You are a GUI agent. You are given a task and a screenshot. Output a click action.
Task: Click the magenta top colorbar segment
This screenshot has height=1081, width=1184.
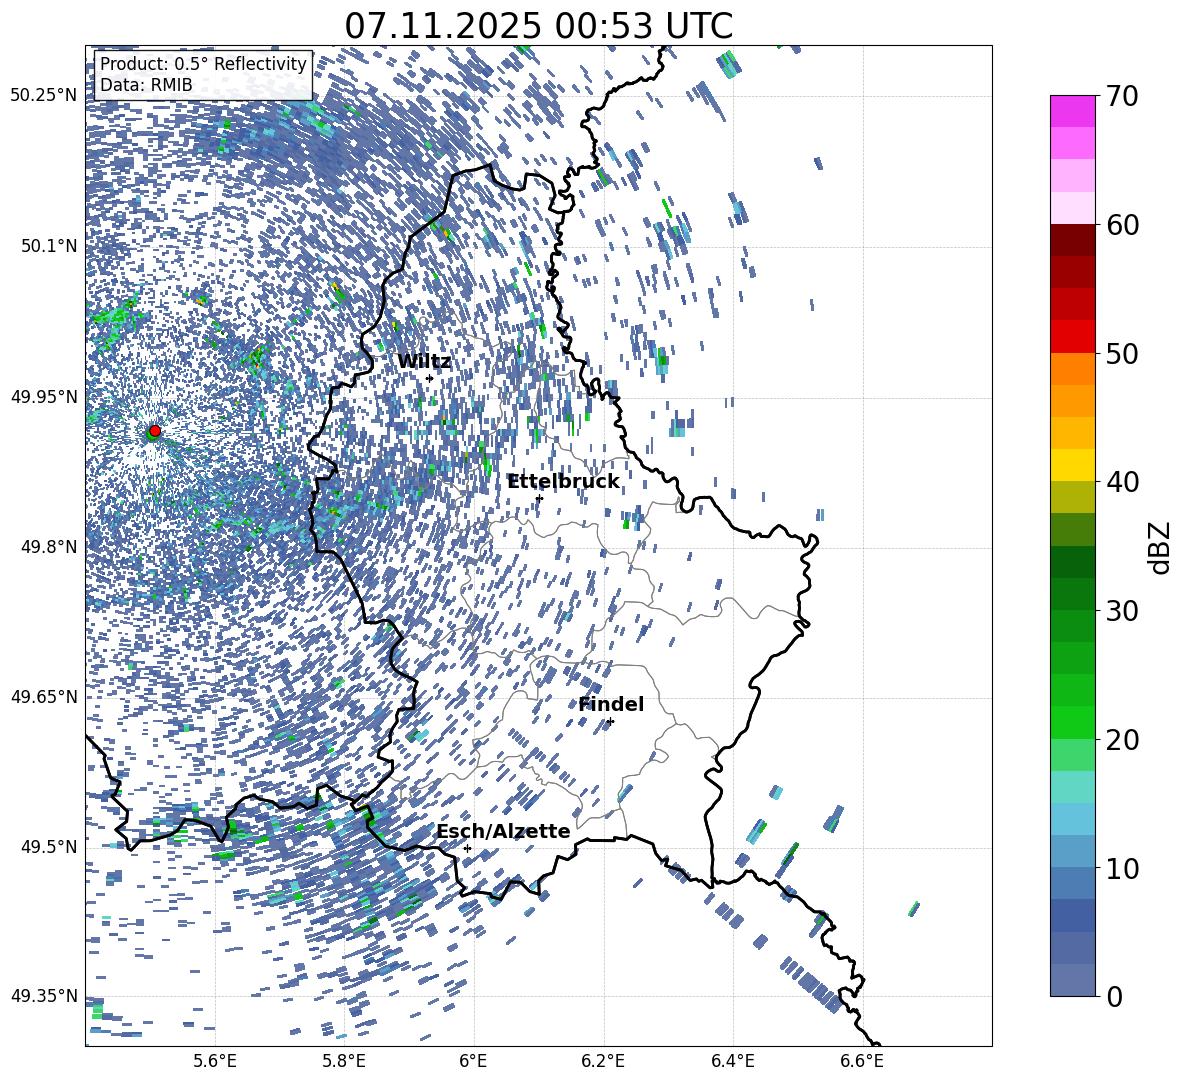coord(1072,111)
